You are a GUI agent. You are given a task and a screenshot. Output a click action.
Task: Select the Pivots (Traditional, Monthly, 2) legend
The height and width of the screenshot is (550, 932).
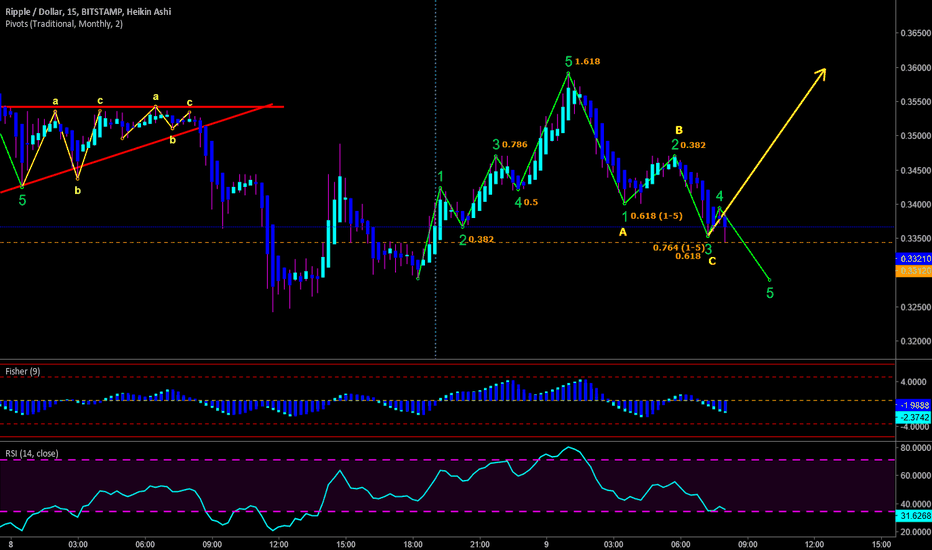click(x=64, y=24)
